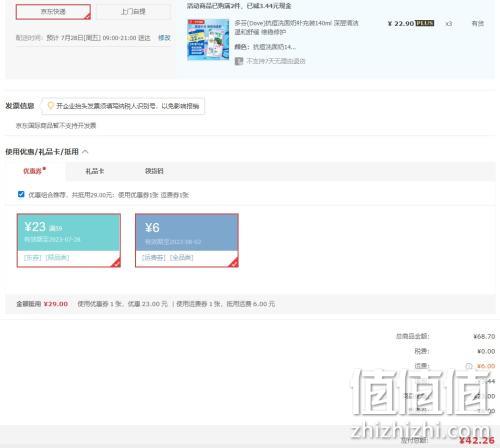Screen dimensions: 500x448
Task: Click 修改 to change delivery time
Action: [164, 38]
